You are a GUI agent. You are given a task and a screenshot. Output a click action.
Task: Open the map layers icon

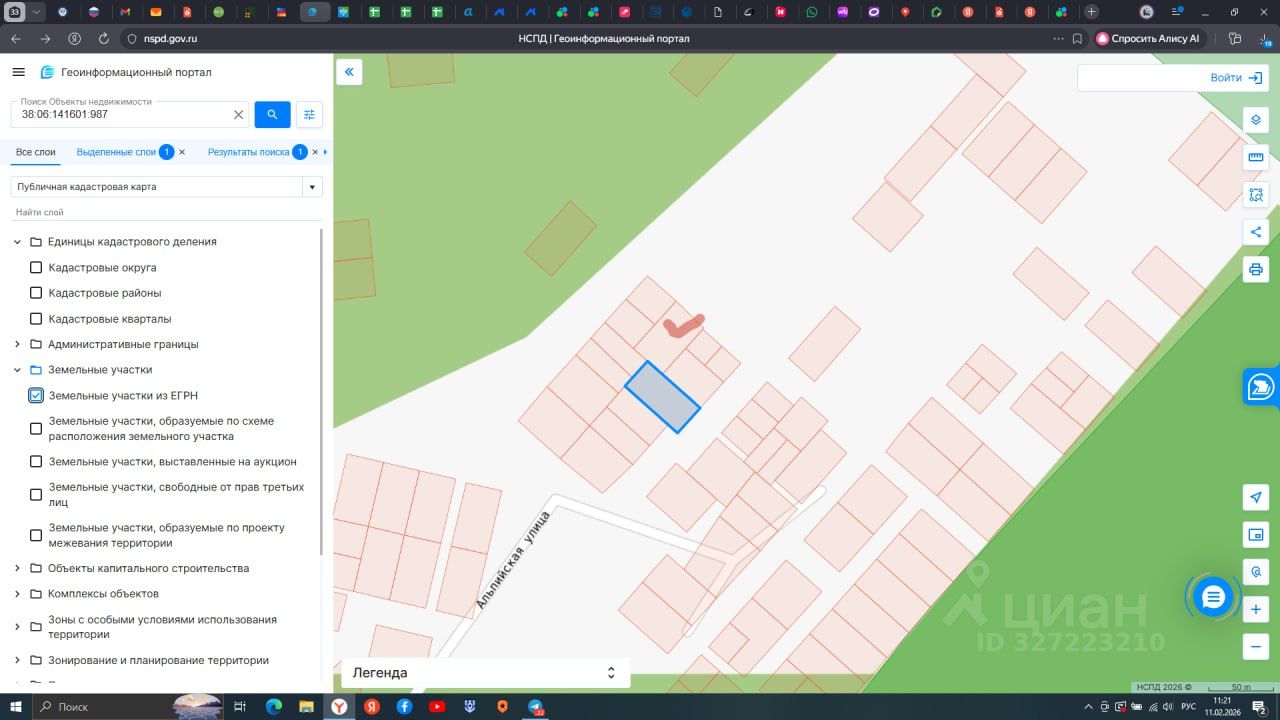pyautogui.click(x=1256, y=120)
